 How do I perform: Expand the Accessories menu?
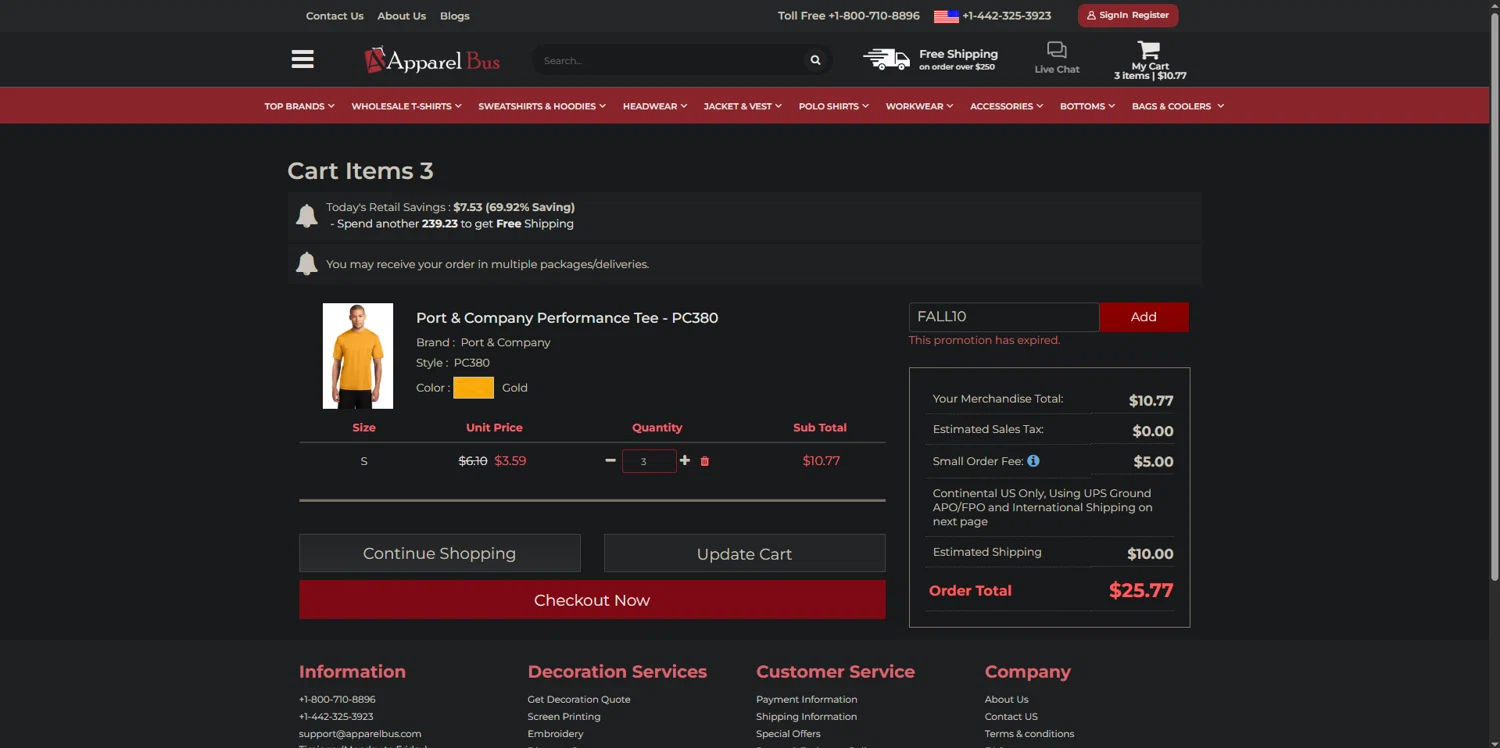click(x=1006, y=106)
